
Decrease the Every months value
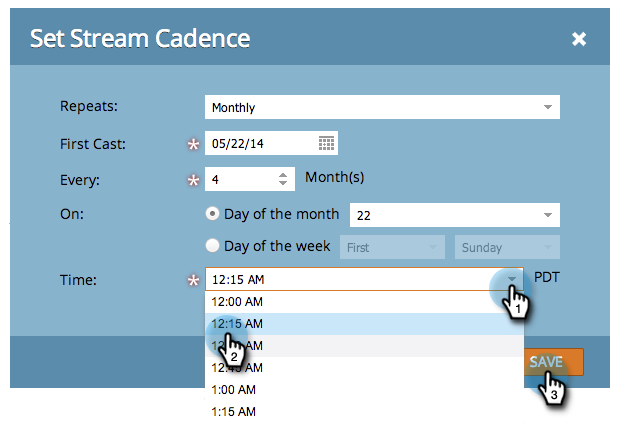tap(283, 185)
